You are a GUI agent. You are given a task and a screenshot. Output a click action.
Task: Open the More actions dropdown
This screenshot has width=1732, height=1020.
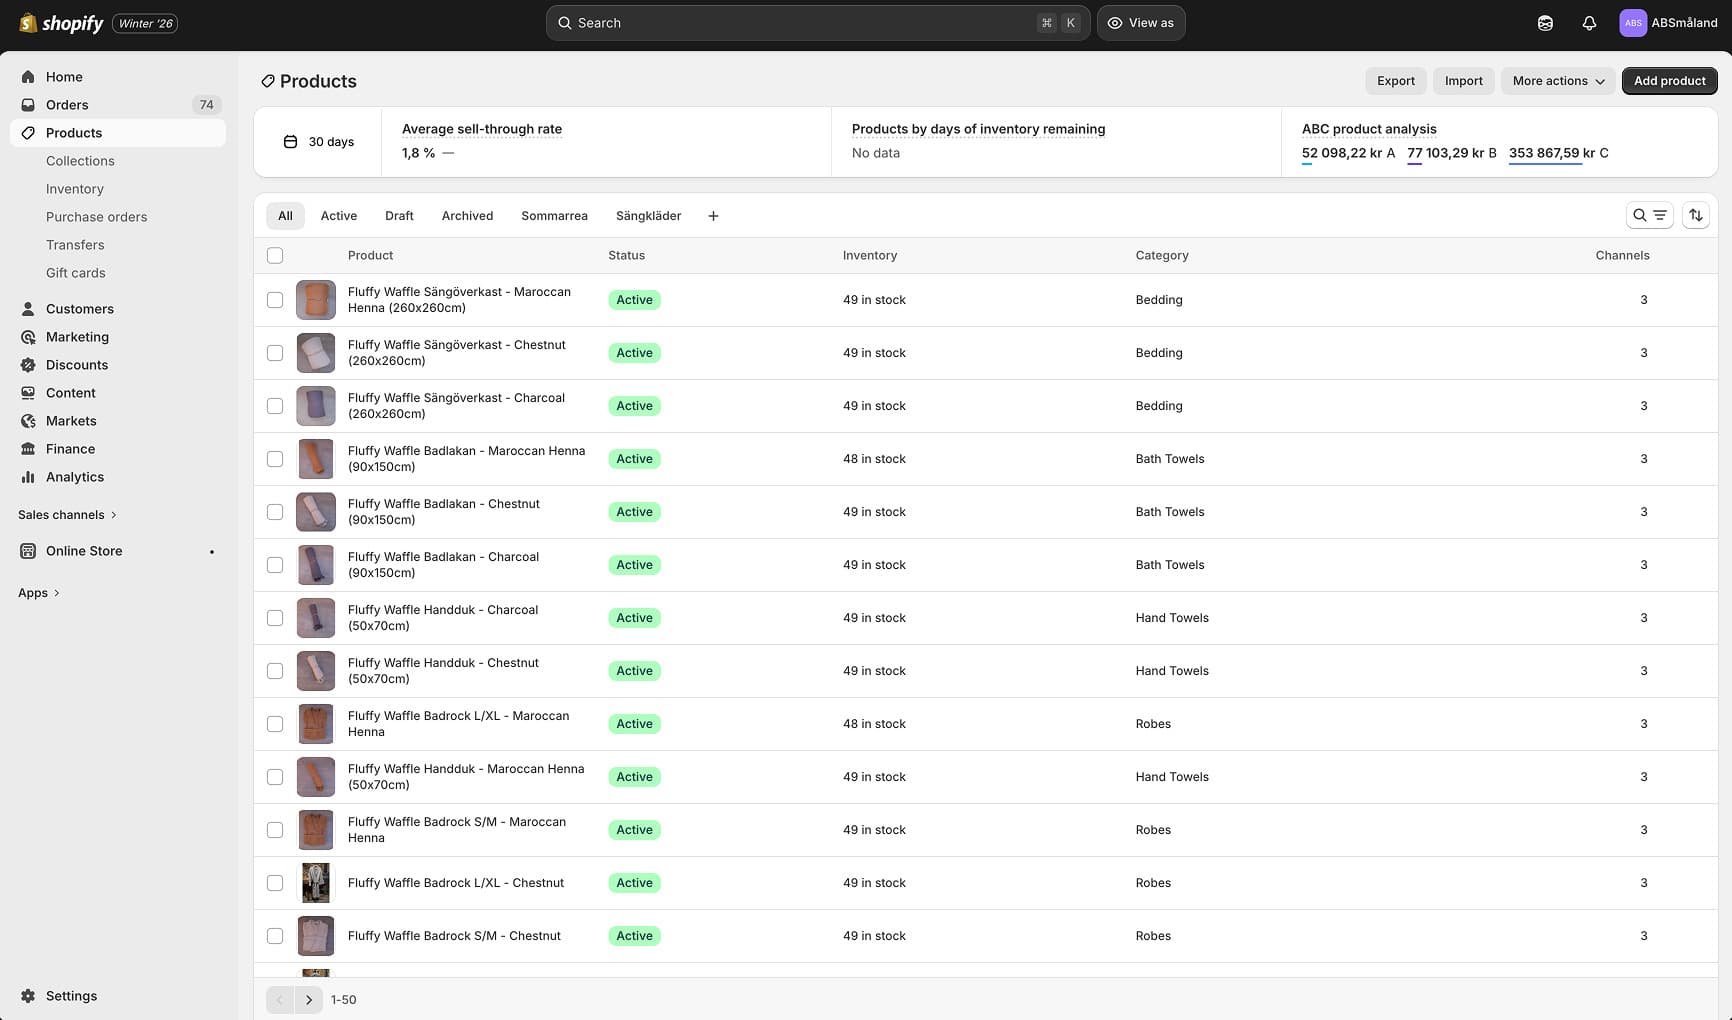[x=1556, y=81]
